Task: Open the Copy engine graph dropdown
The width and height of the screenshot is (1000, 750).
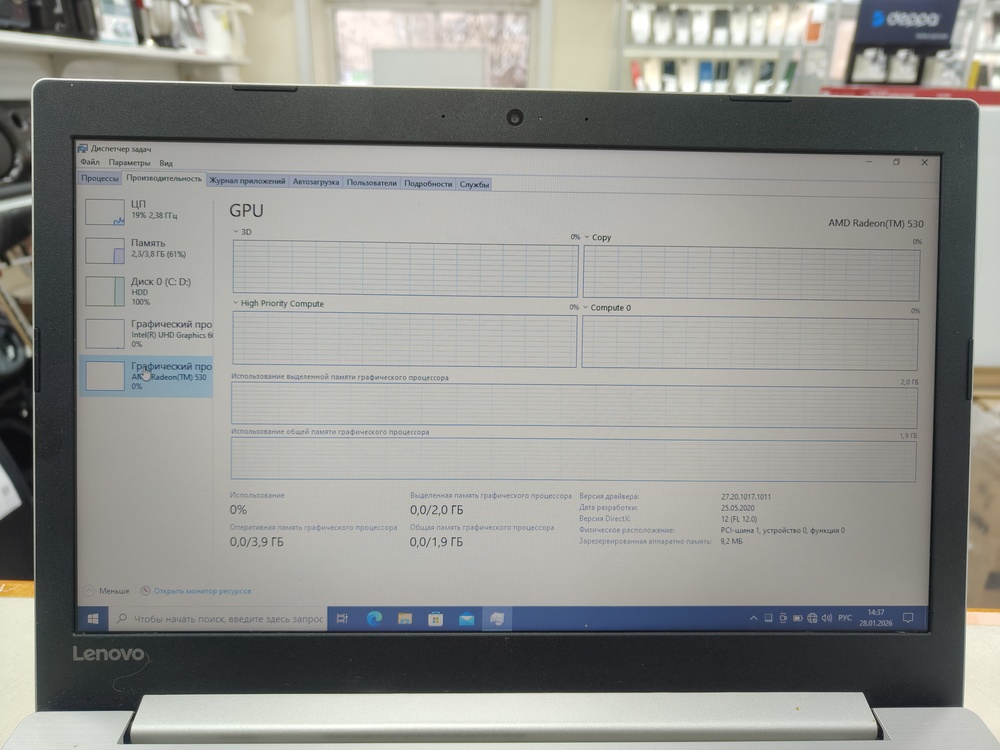Action: [x=587, y=238]
